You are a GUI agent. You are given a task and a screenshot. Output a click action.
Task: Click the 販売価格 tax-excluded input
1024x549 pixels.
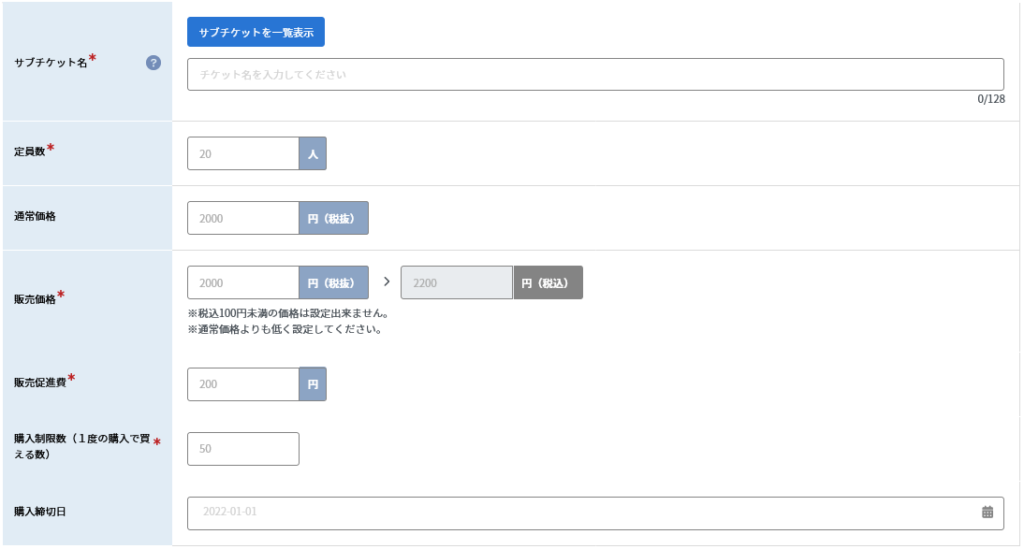click(244, 283)
